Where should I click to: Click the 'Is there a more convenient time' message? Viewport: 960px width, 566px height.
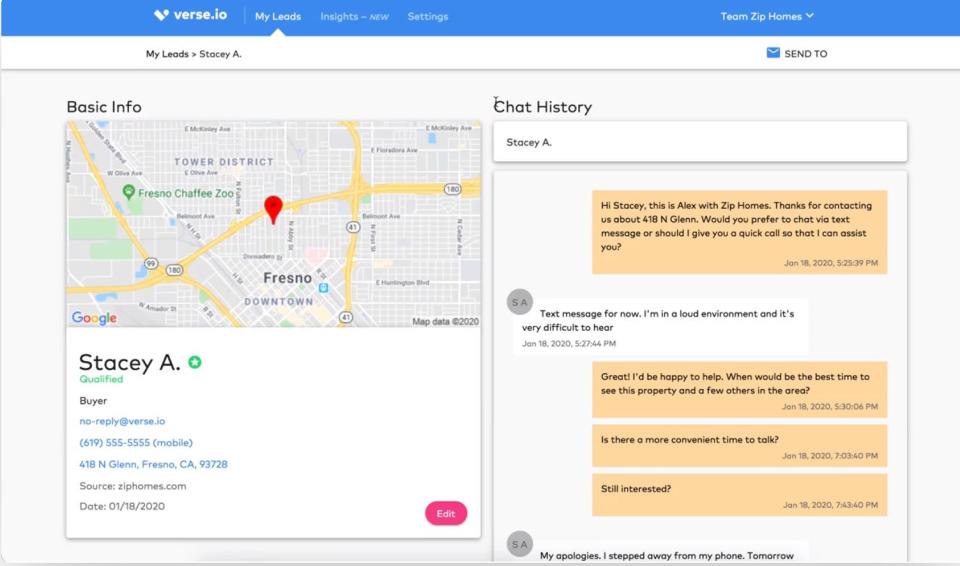click(739, 447)
